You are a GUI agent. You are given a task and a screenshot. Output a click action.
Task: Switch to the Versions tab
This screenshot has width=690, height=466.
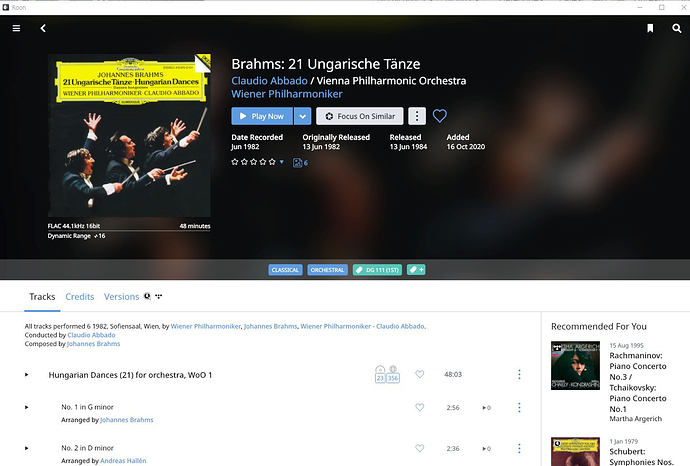click(x=121, y=297)
